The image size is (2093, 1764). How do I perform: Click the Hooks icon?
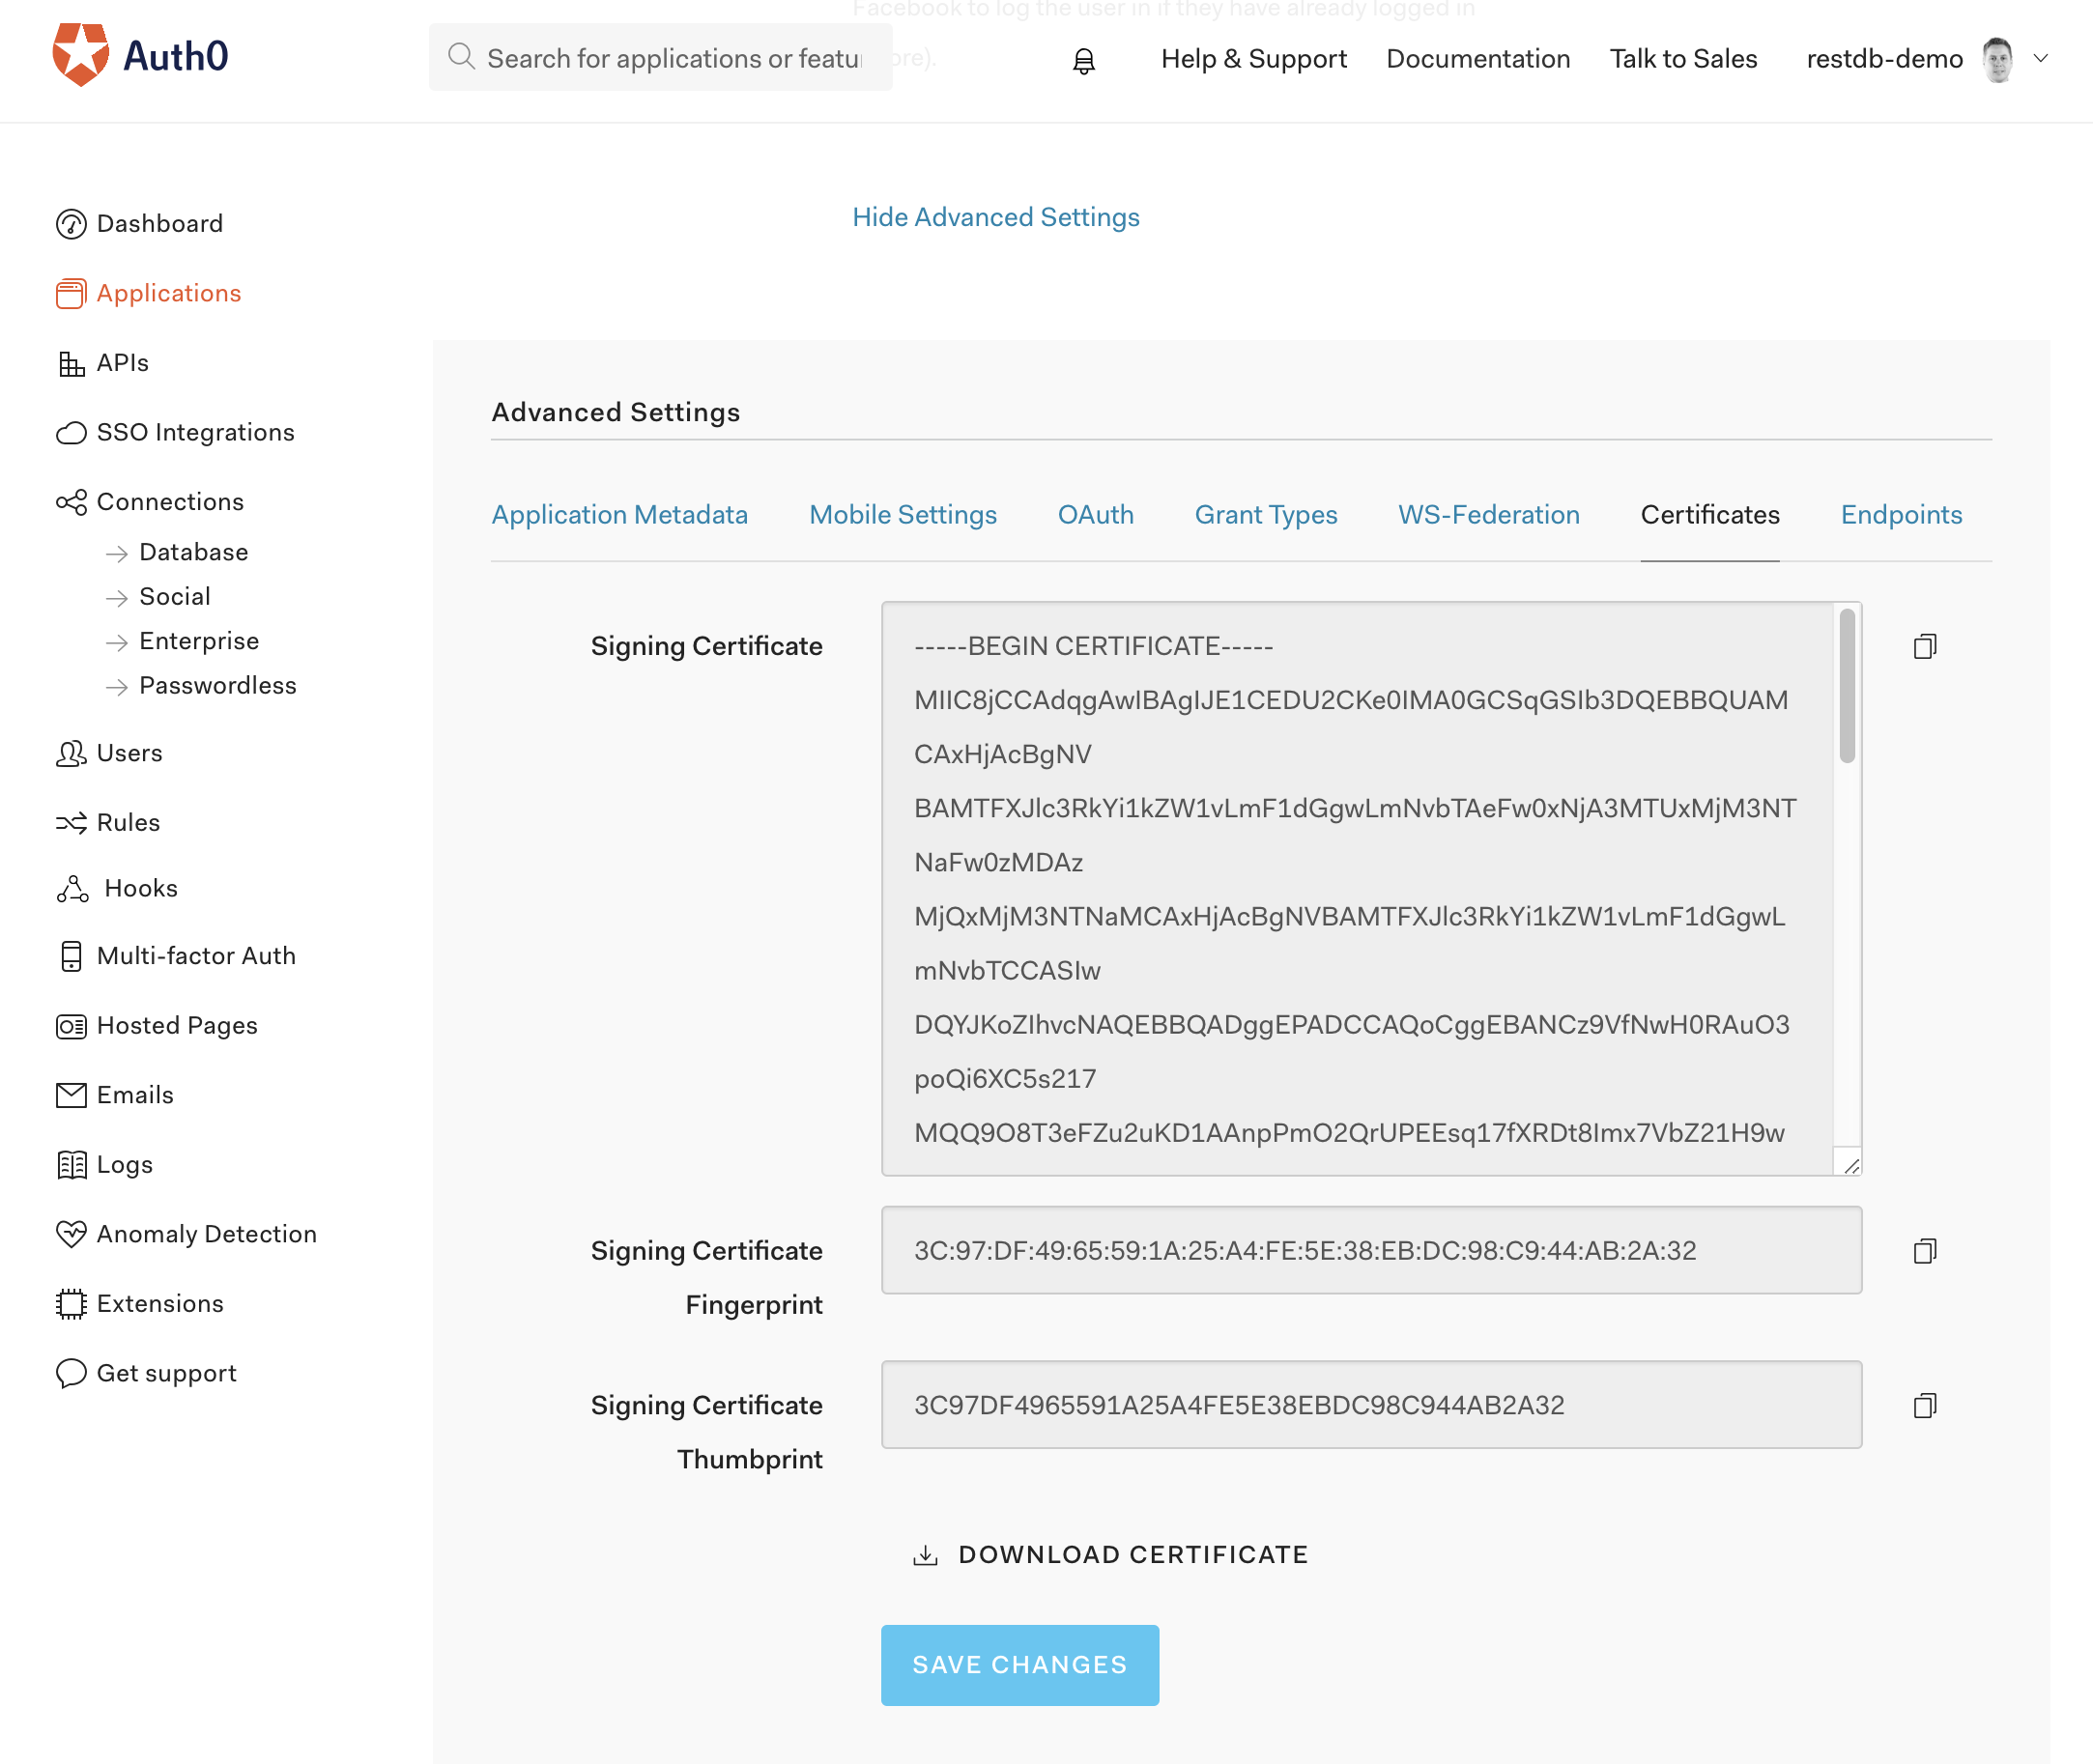tap(73, 888)
